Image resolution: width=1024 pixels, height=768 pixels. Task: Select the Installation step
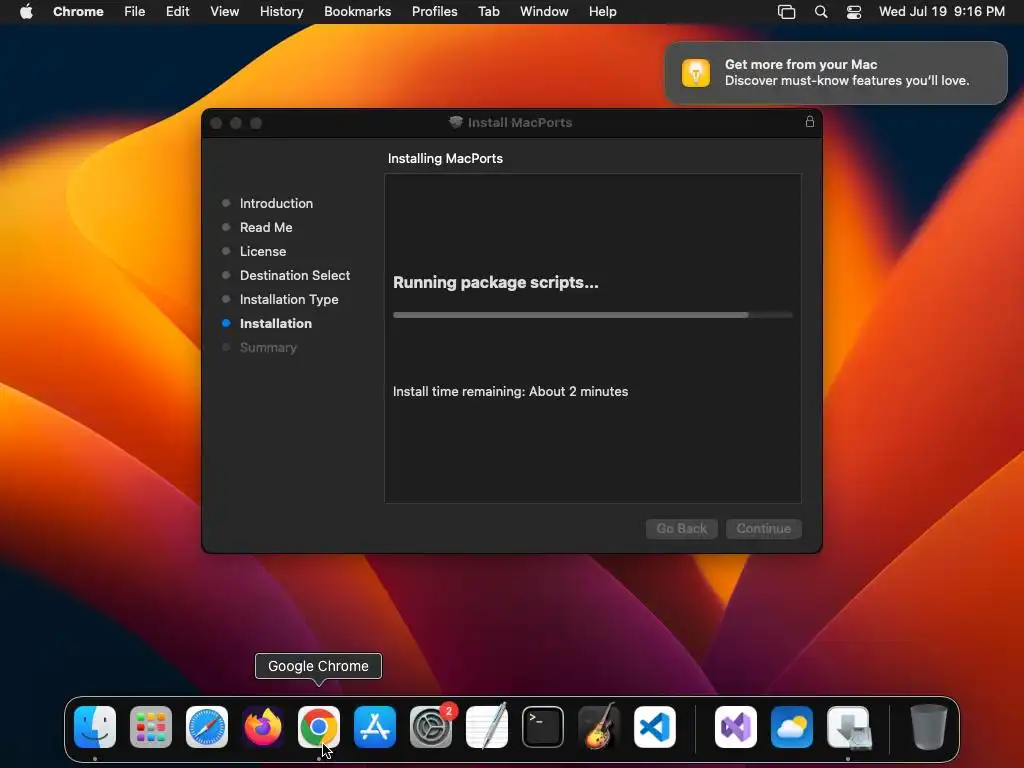point(276,323)
